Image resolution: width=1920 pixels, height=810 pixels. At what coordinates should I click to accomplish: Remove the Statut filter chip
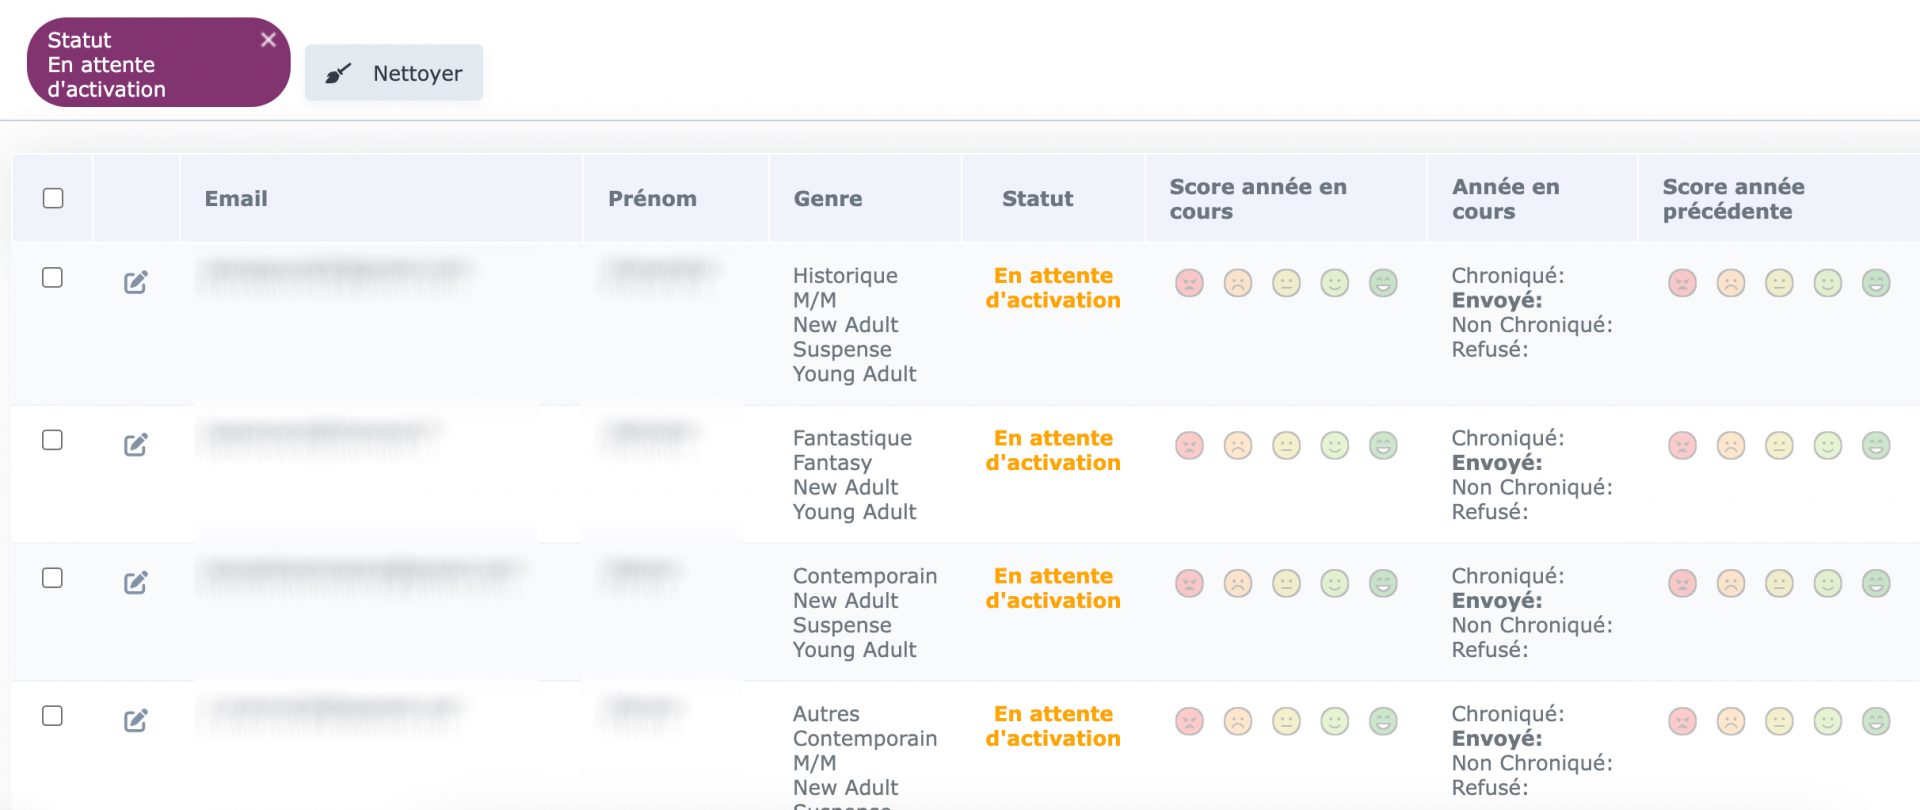pos(268,40)
